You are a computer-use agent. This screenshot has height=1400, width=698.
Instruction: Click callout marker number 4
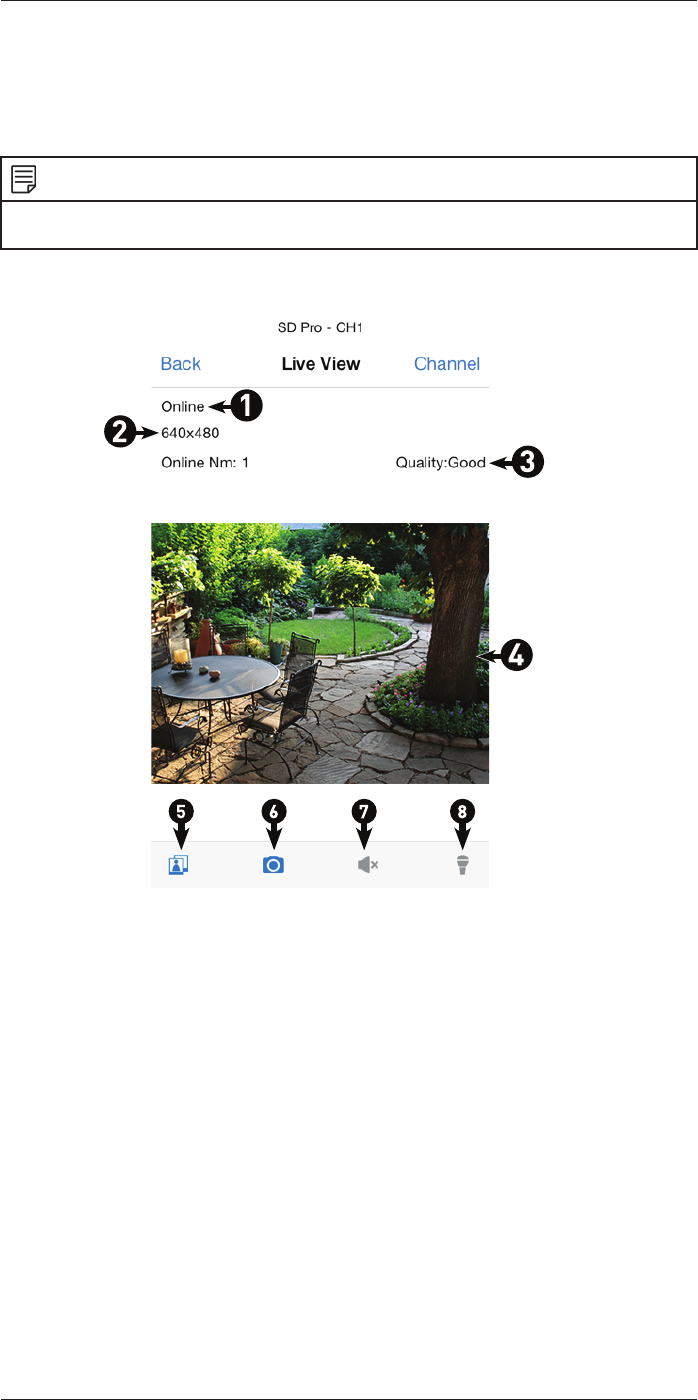[x=517, y=656]
